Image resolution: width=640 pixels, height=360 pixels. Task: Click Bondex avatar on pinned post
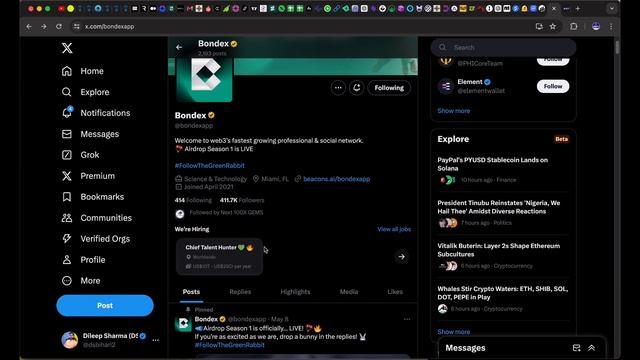click(x=183, y=324)
